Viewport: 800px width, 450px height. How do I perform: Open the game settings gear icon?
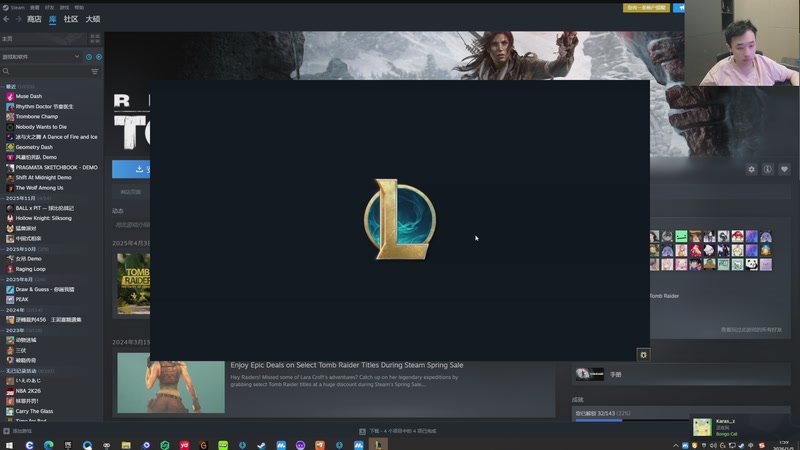click(752, 169)
